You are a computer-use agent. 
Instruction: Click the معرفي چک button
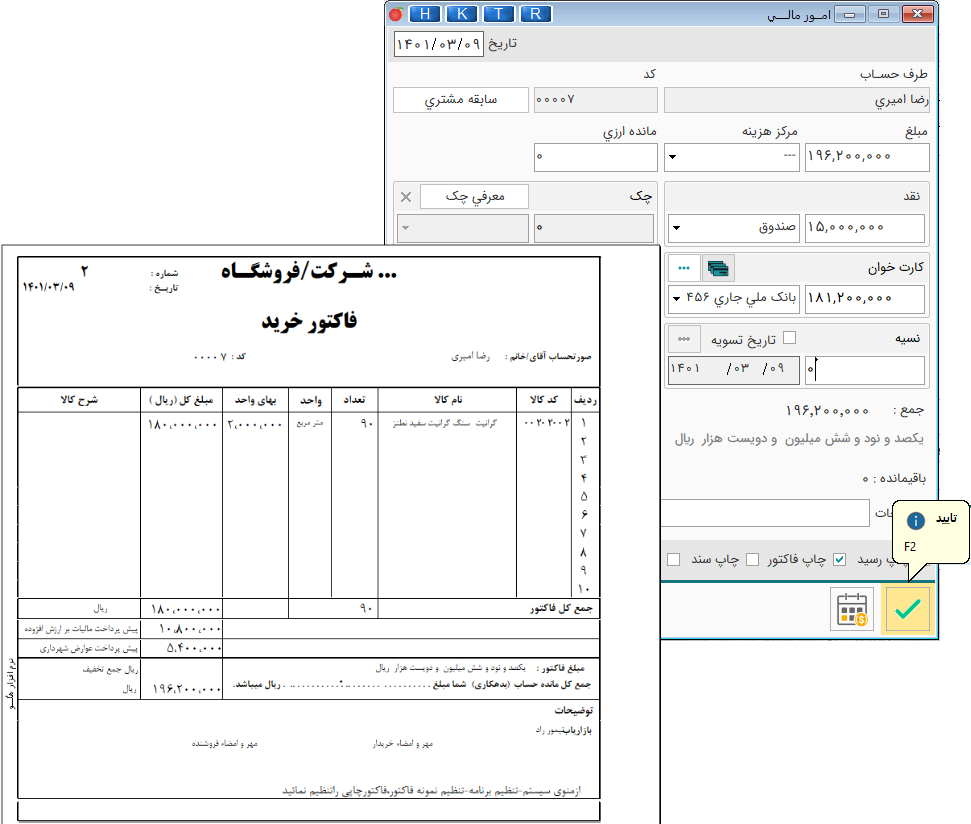coord(474,197)
